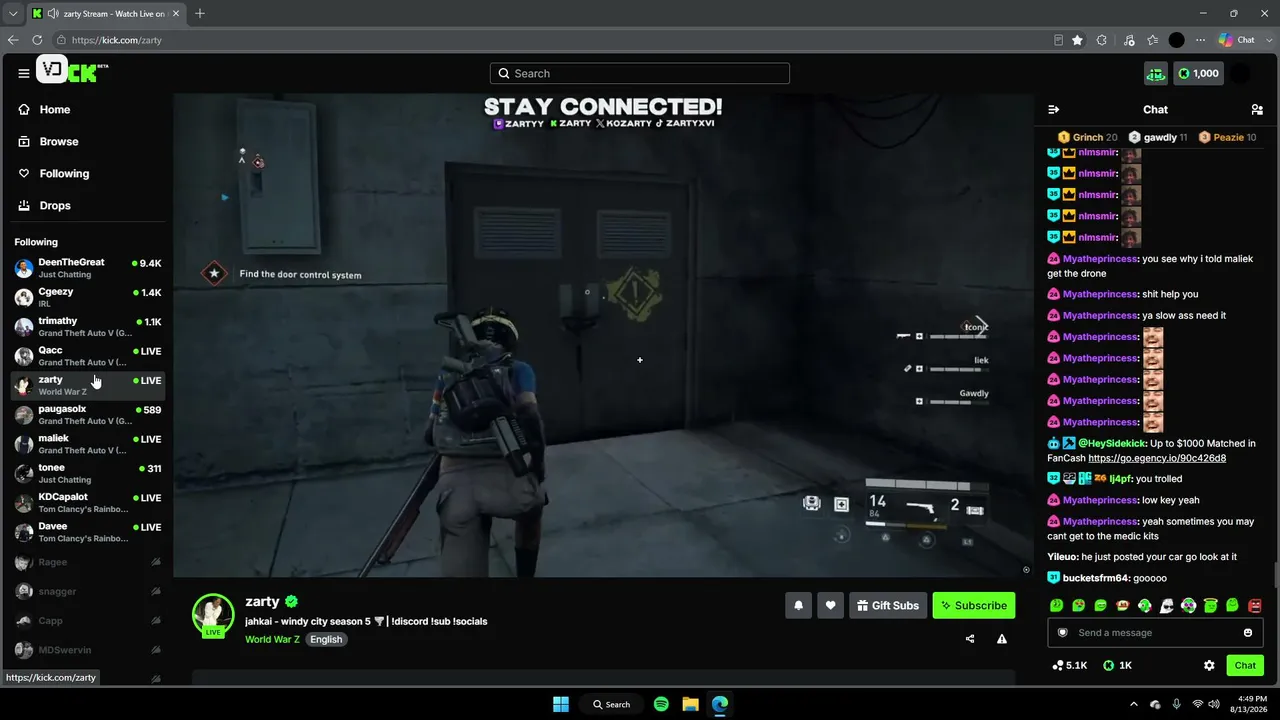Screen dimensions: 1280x720
Task: Report the stream with warning icon
Action: [1002, 639]
